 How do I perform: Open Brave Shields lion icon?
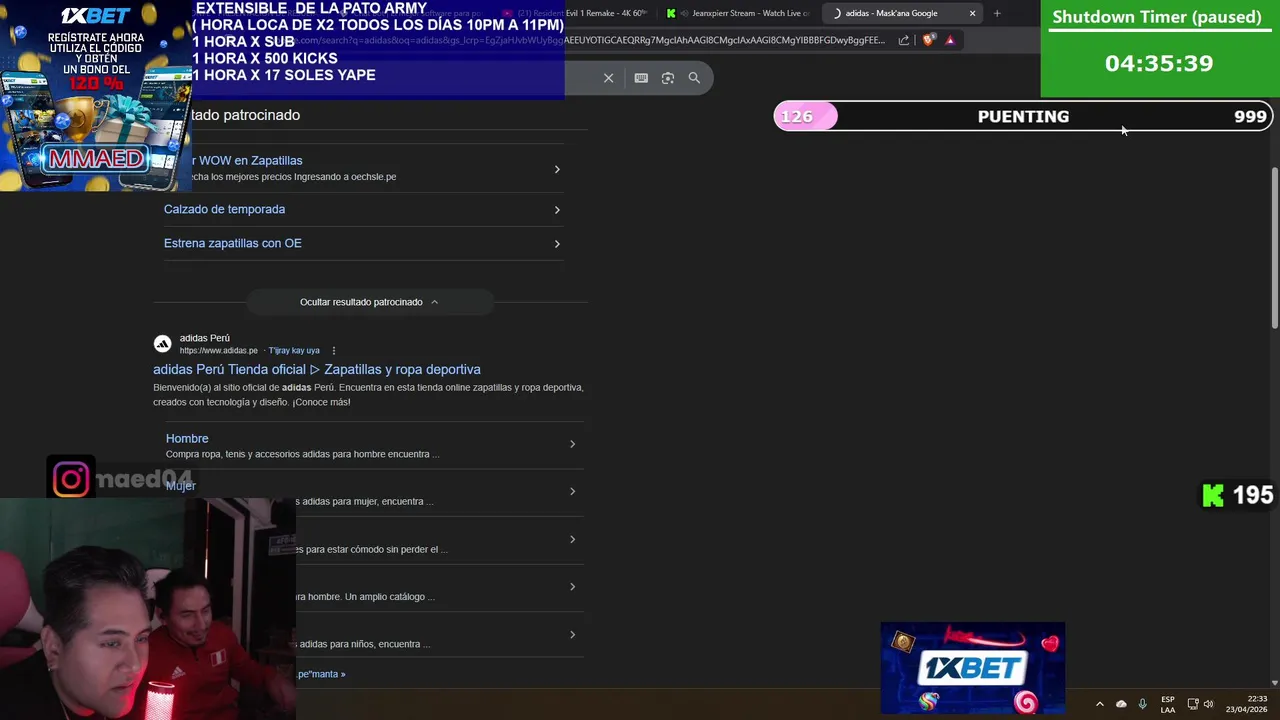tap(929, 40)
